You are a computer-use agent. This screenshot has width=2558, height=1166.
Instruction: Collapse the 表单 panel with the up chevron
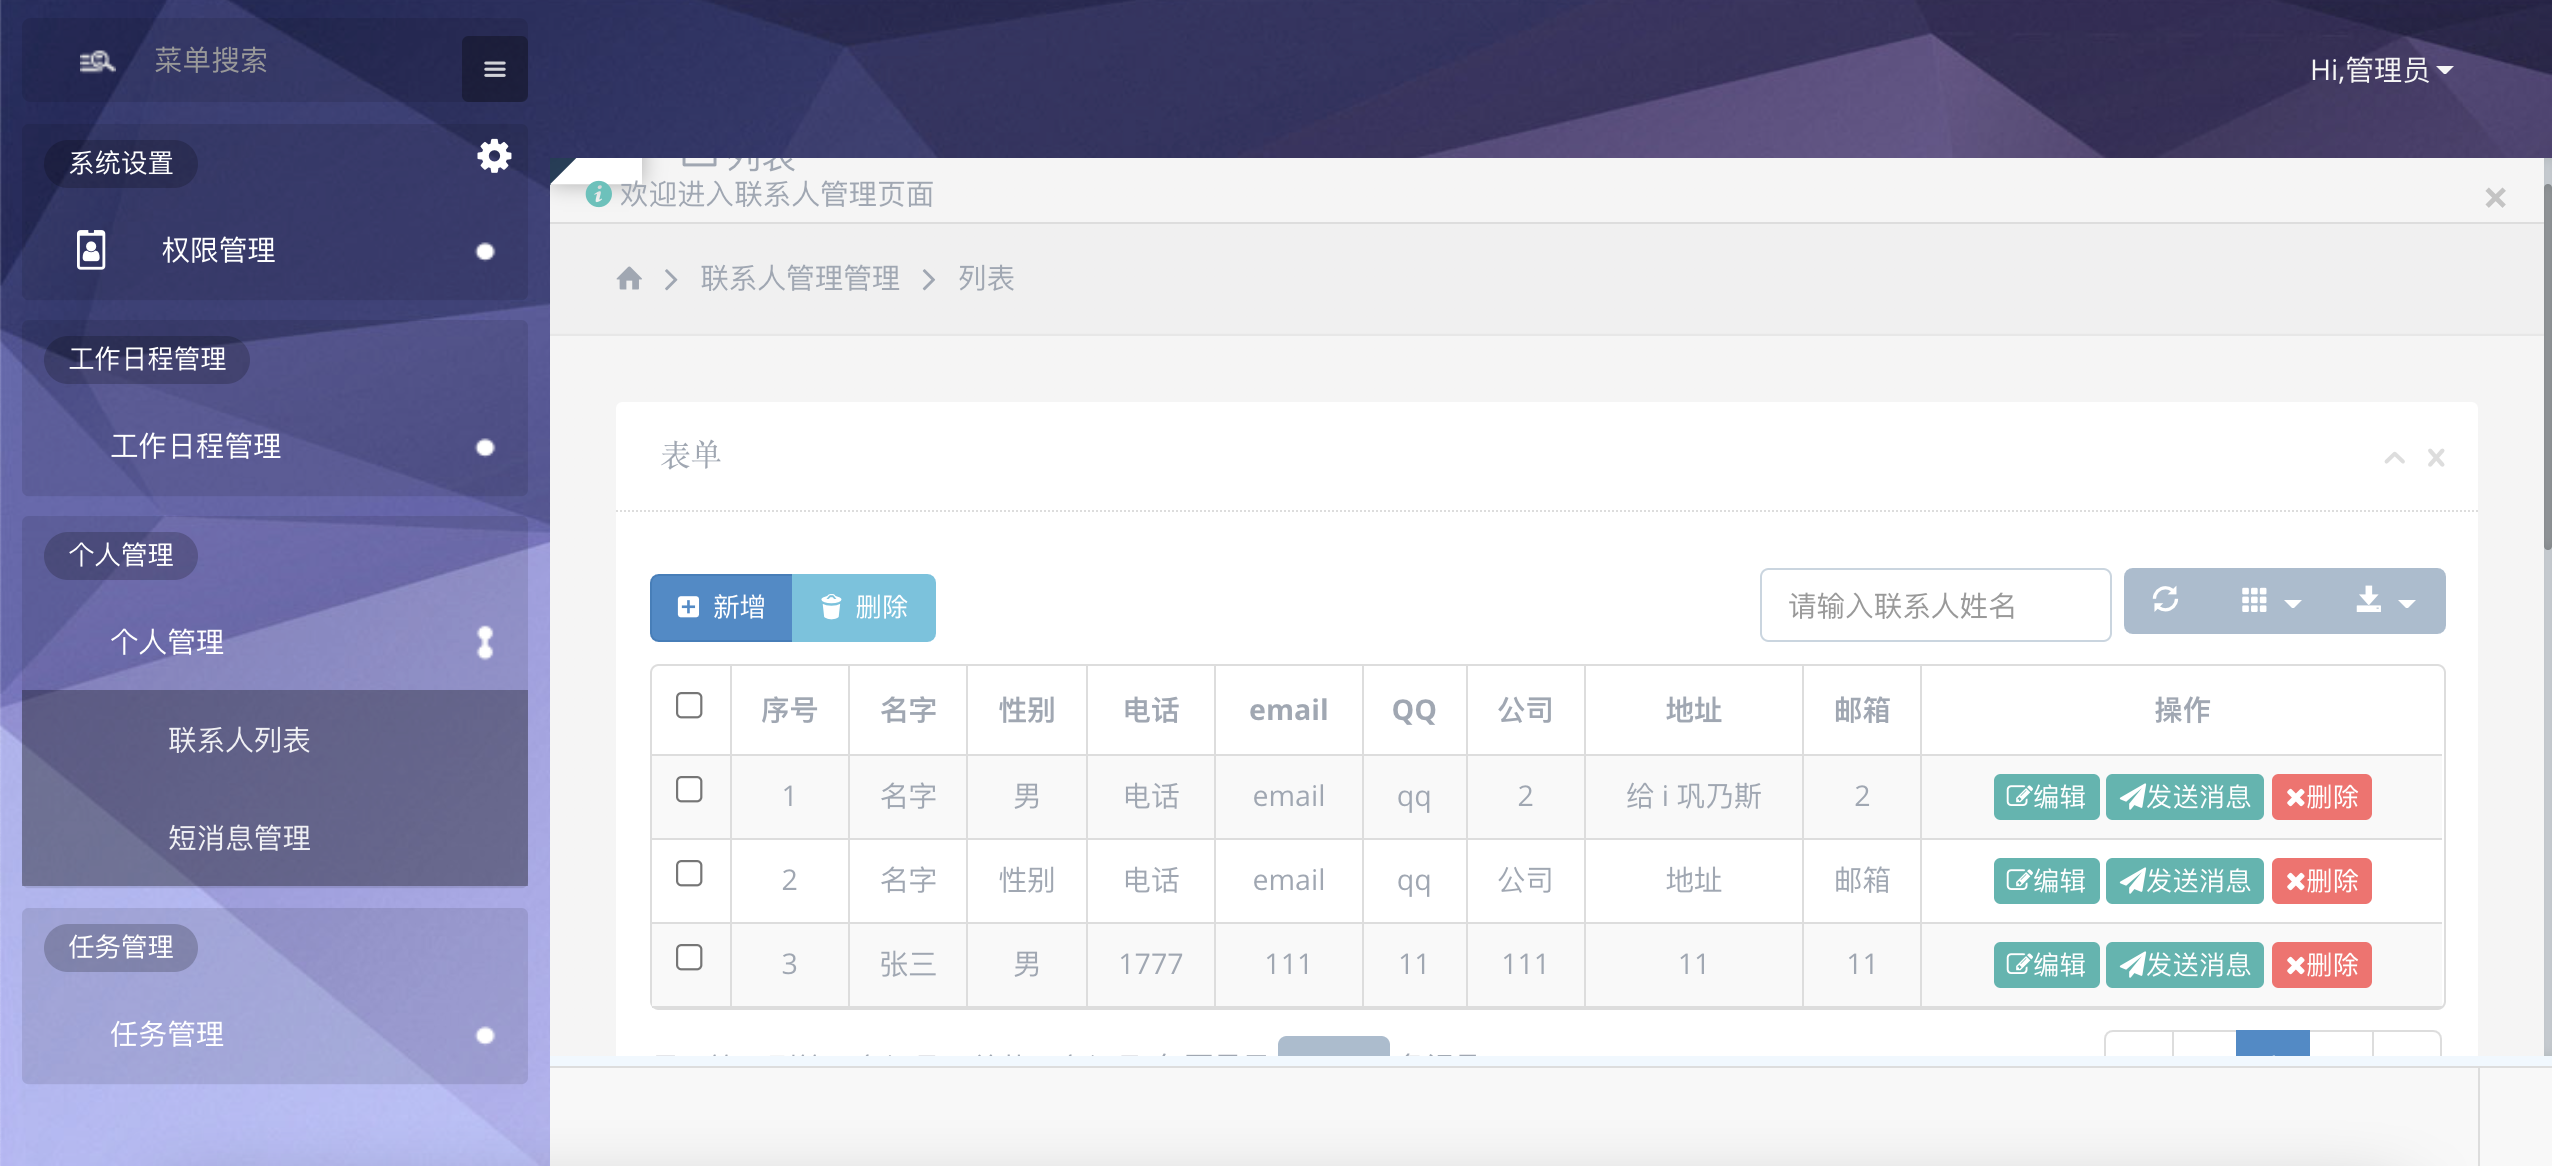pos(2394,458)
